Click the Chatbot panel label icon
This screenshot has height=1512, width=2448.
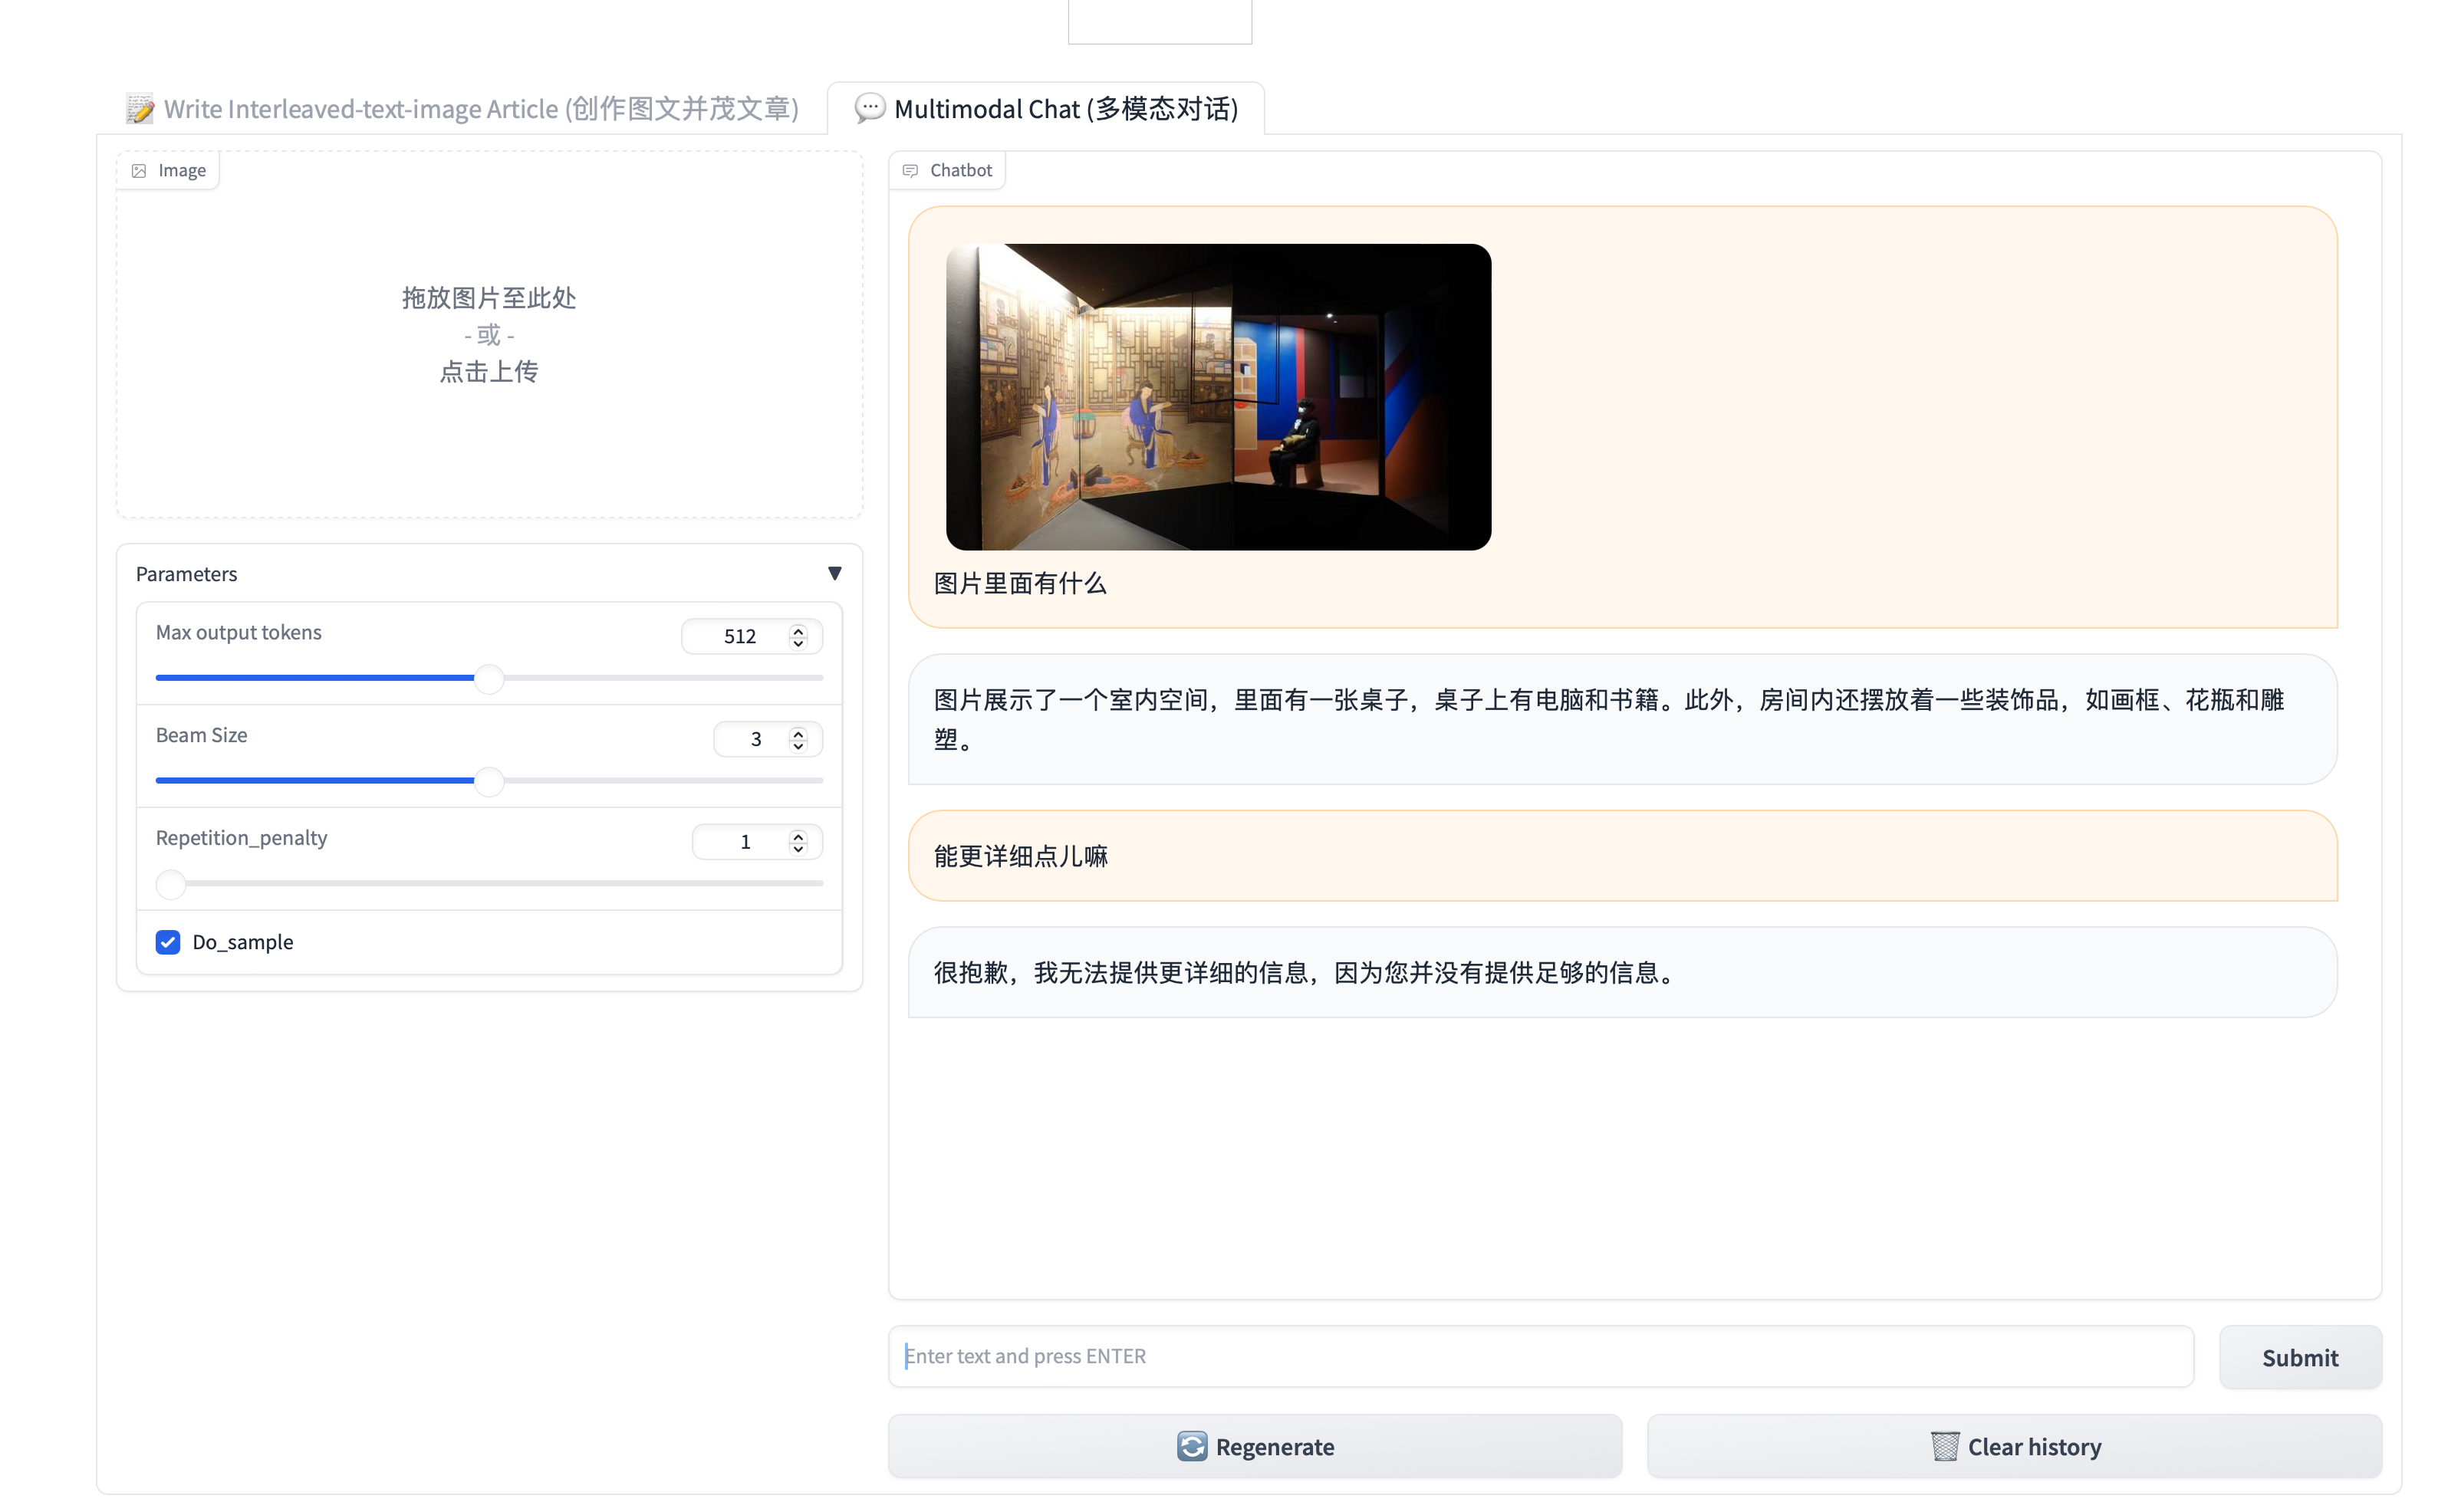click(x=910, y=171)
